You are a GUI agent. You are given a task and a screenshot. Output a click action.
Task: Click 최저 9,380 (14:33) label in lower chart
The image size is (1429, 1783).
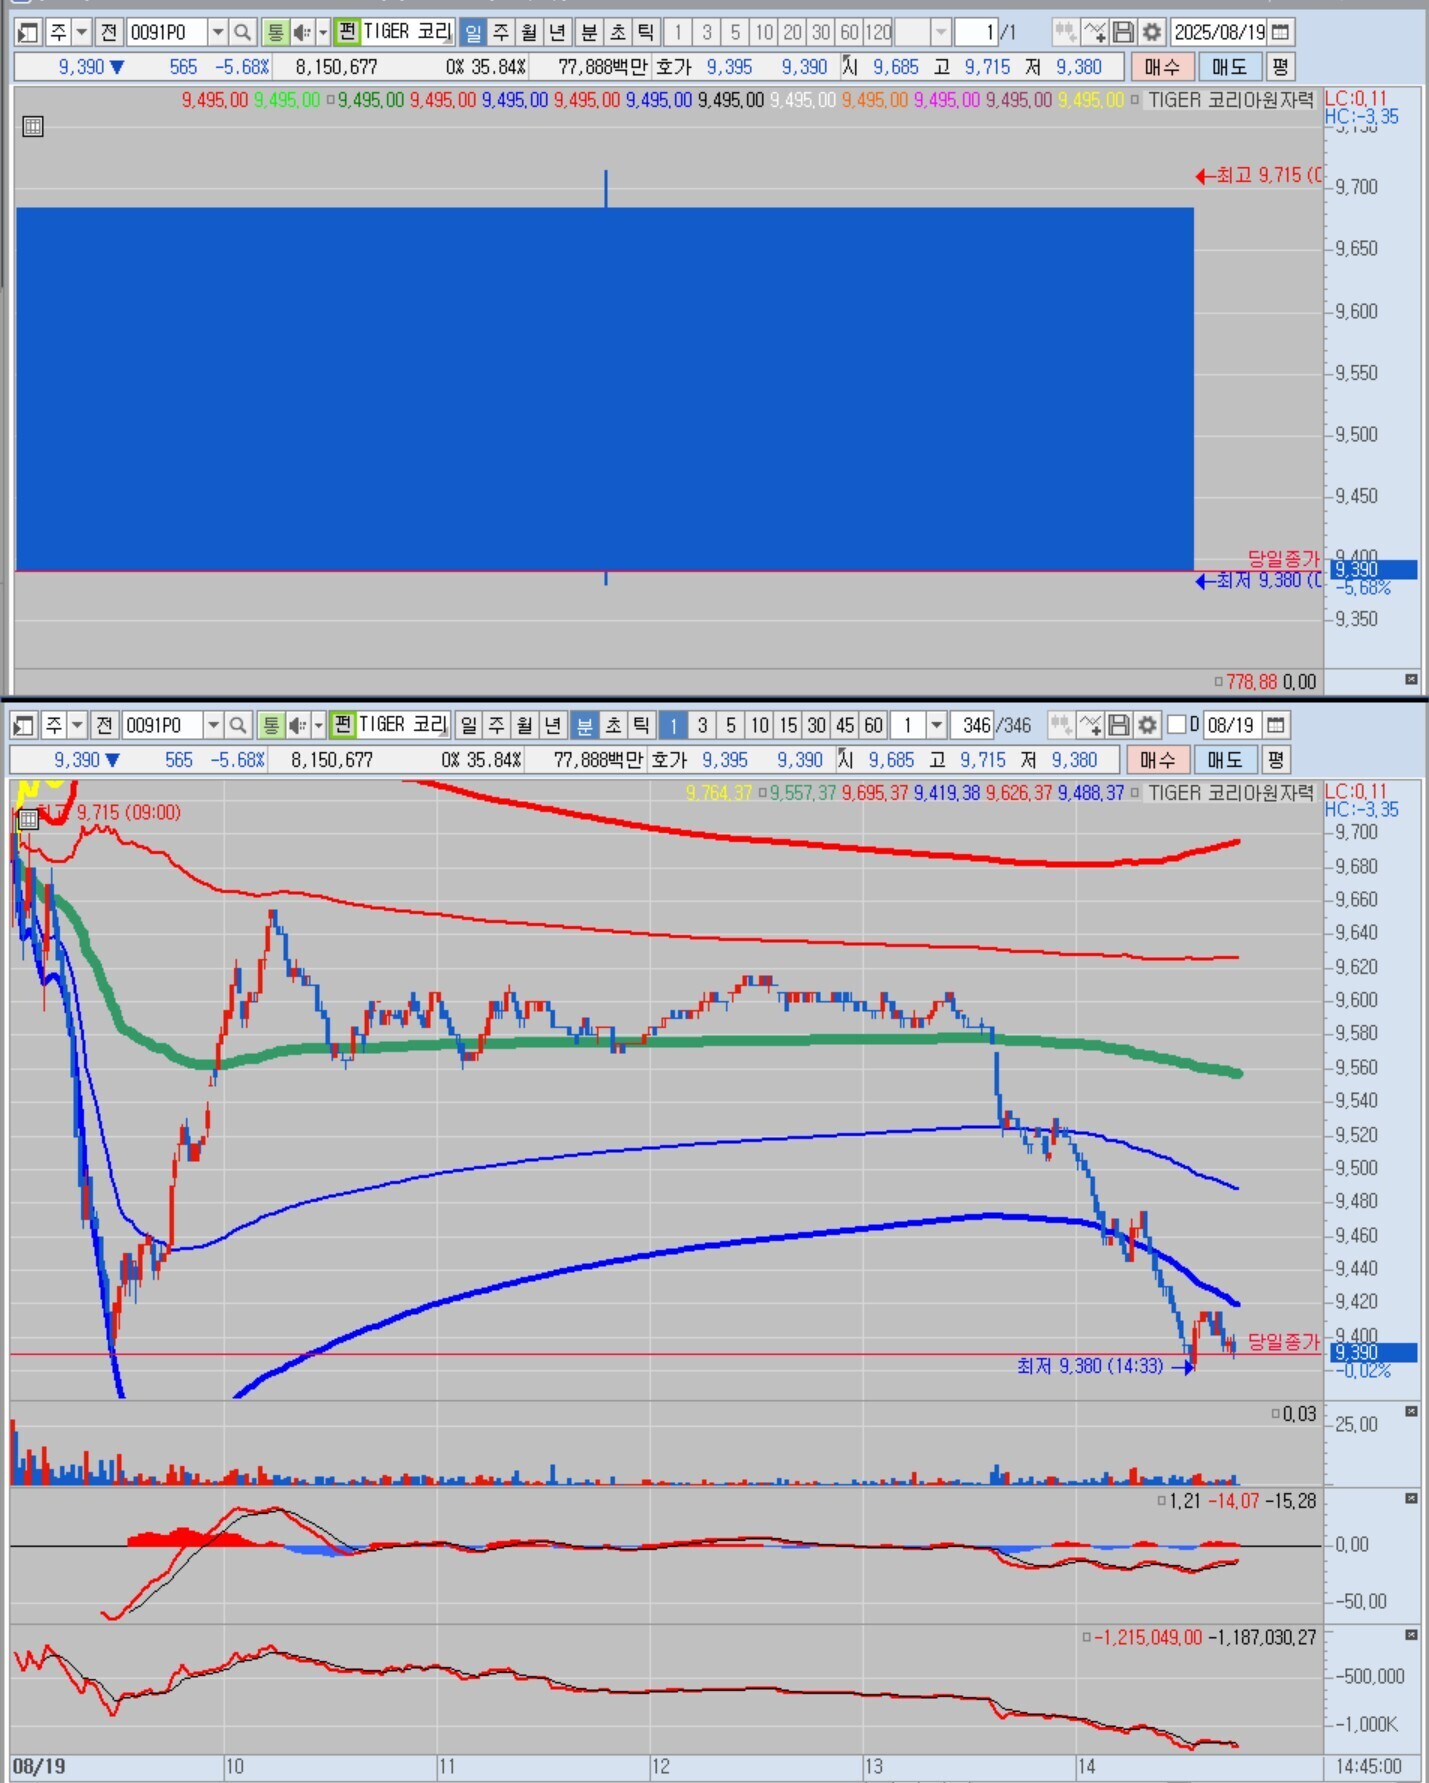1090,1366
